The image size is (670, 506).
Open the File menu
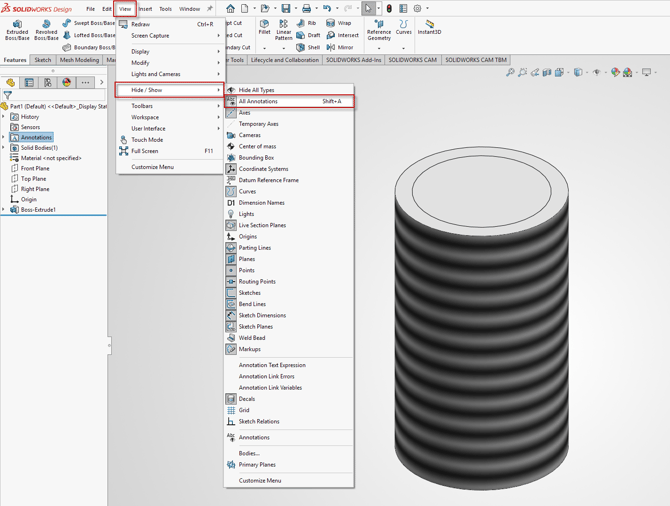[x=91, y=9]
